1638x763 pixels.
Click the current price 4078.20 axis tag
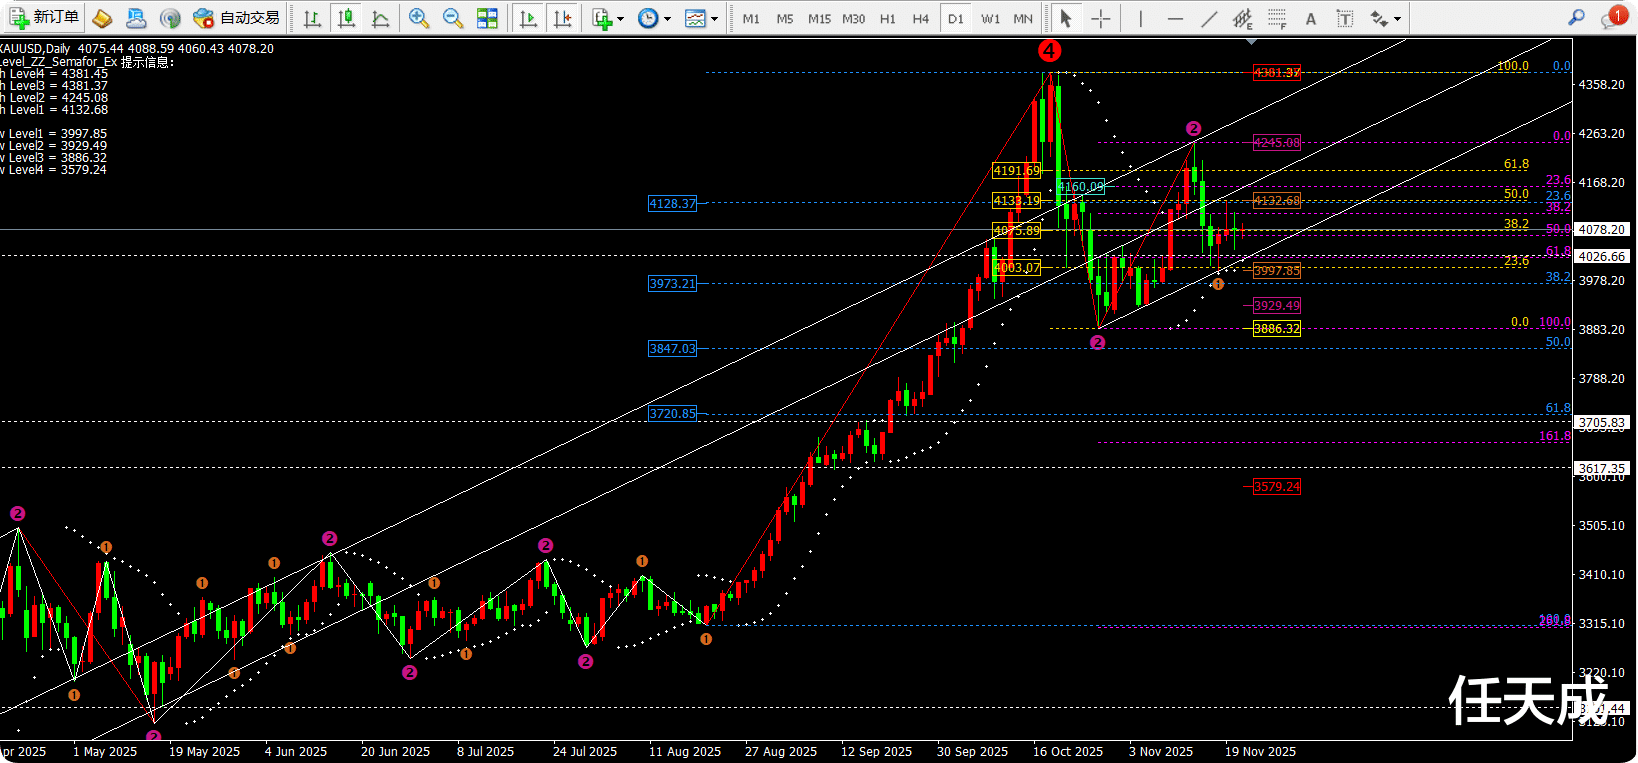[1602, 230]
